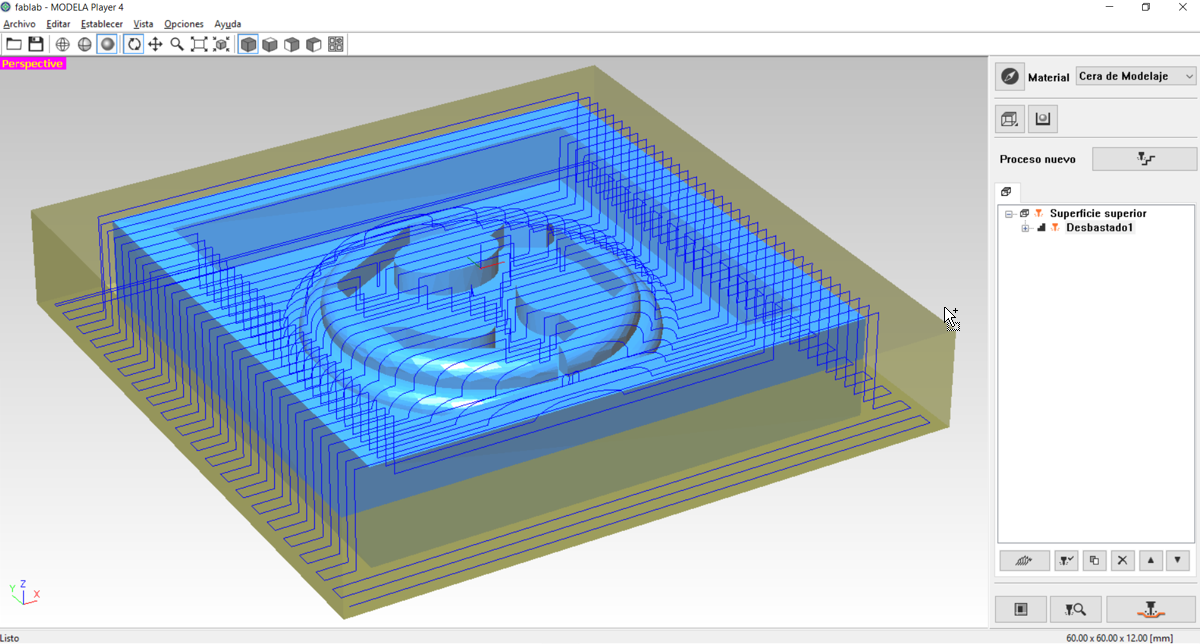Open the Vista menu
1200x644 pixels.
pyautogui.click(x=144, y=24)
